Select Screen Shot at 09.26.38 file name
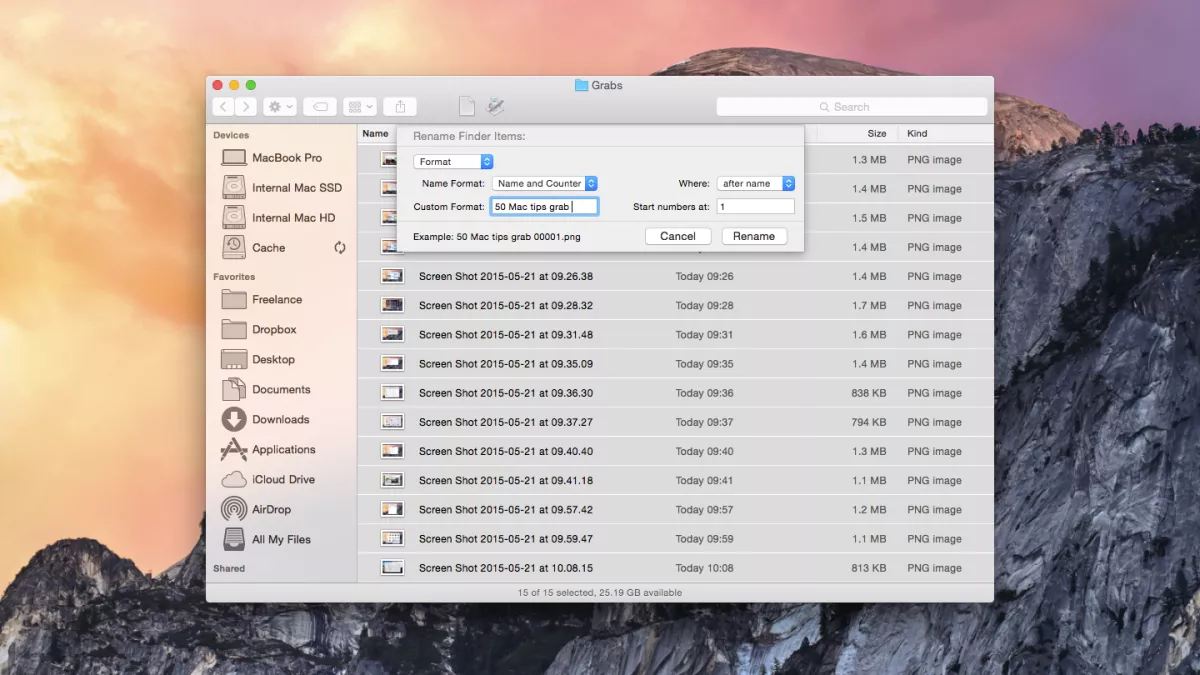Viewport: 1200px width, 675px height. (x=506, y=276)
